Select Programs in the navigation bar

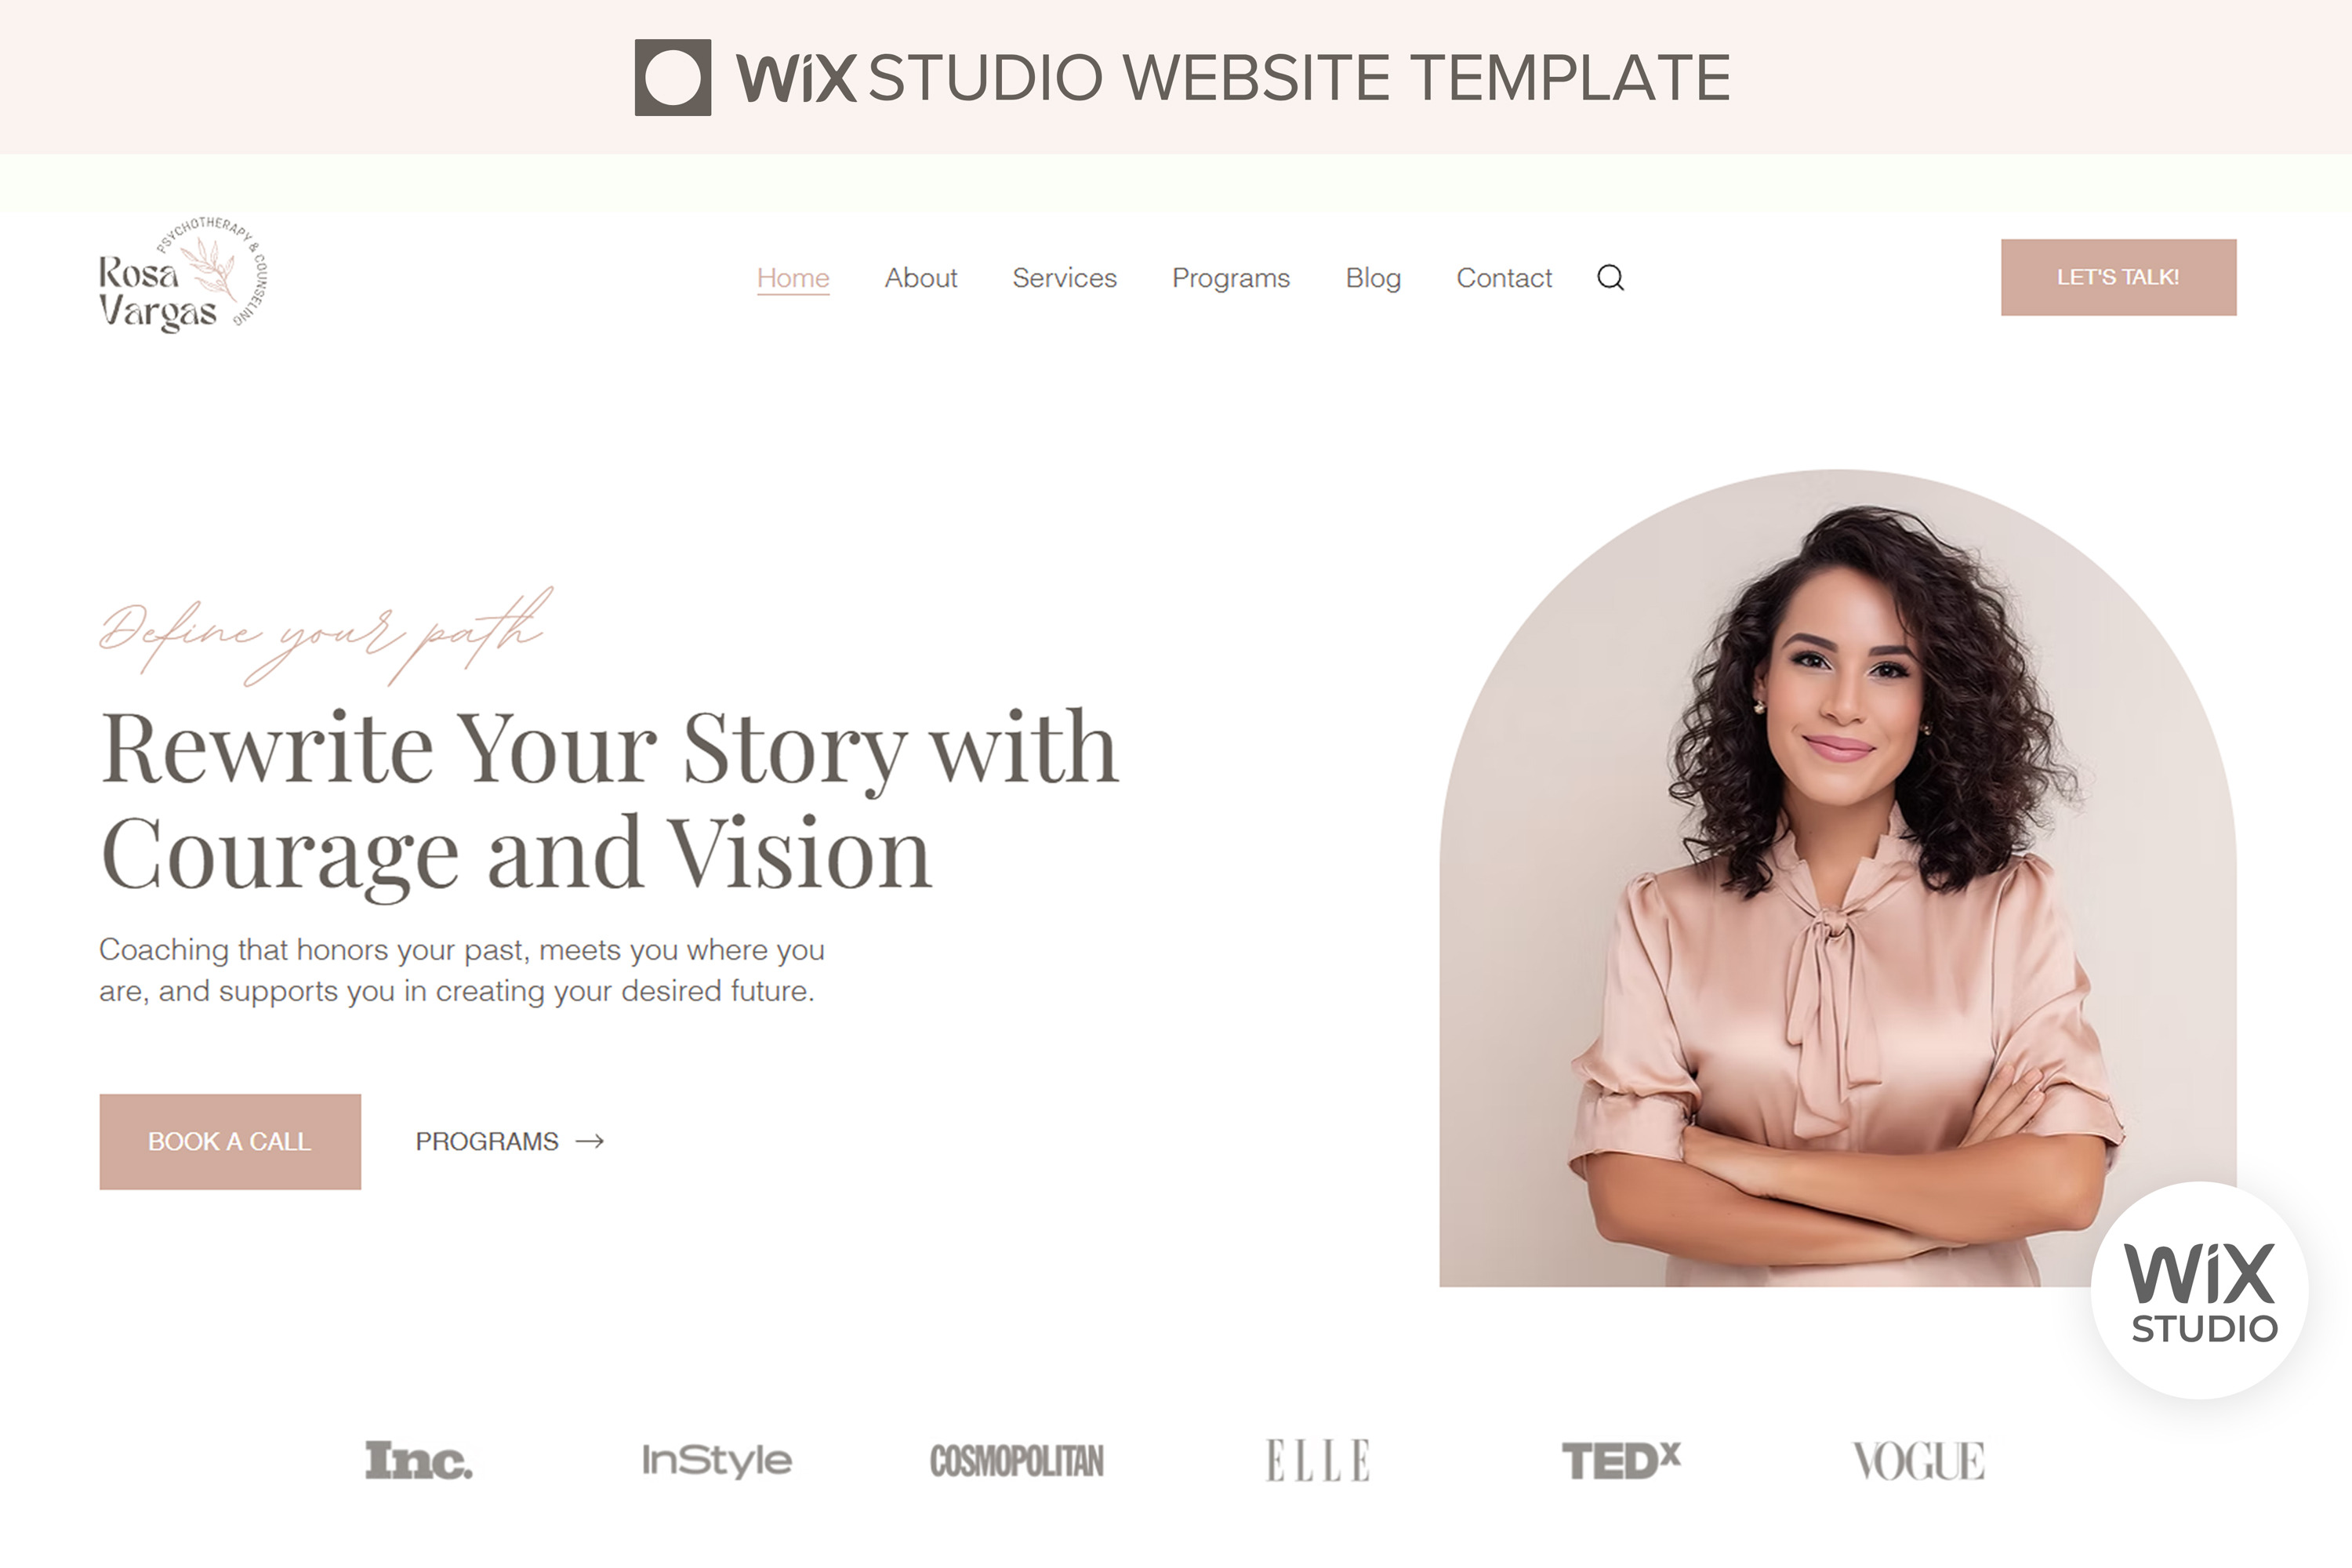point(1231,279)
